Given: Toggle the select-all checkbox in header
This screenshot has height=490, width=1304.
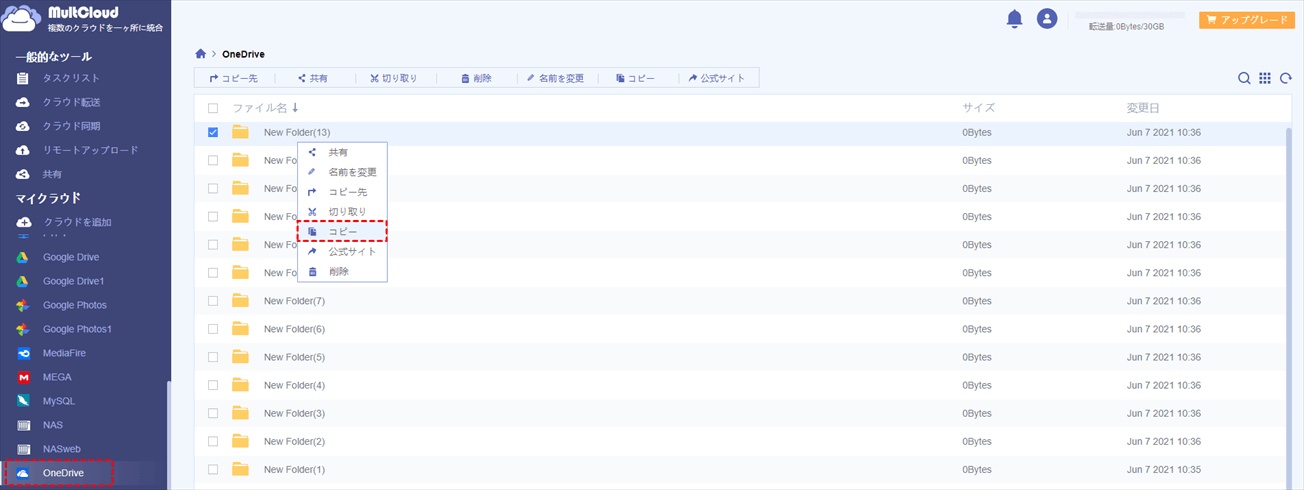Looking at the screenshot, I should [213, 108].
